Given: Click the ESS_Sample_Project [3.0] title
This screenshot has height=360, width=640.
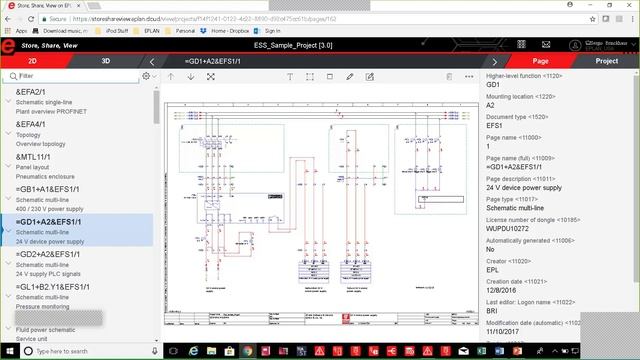Looking at the screenshot, I should pos(293,45).
